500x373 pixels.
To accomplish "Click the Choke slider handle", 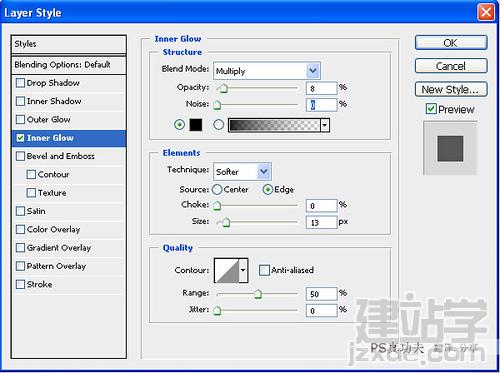I will pyautogui.click(x=217, y=206).
